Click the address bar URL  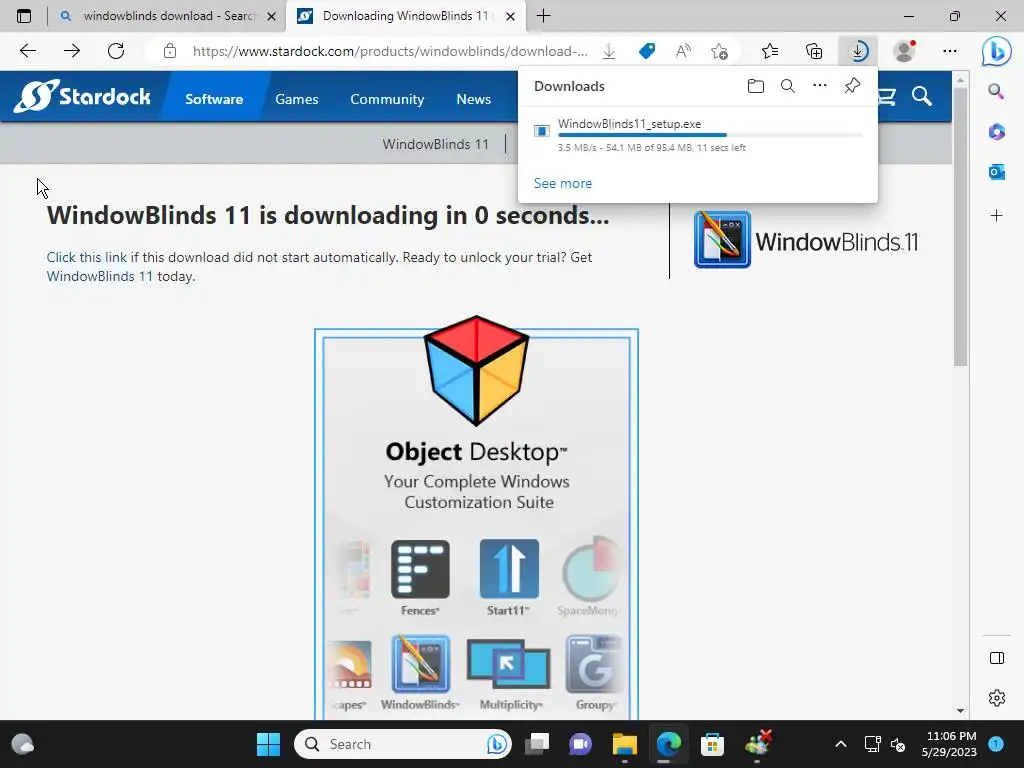tap(390, 51)
